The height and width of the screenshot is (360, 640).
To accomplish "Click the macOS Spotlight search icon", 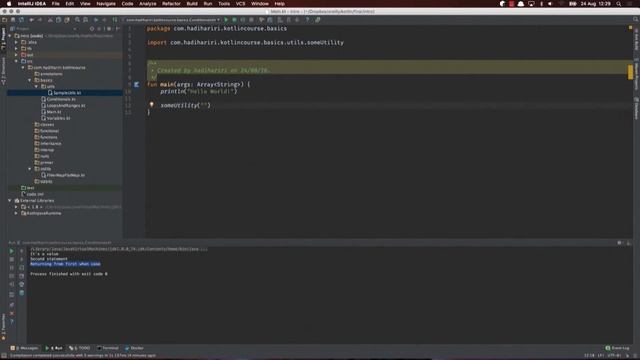I will (619, 4).
